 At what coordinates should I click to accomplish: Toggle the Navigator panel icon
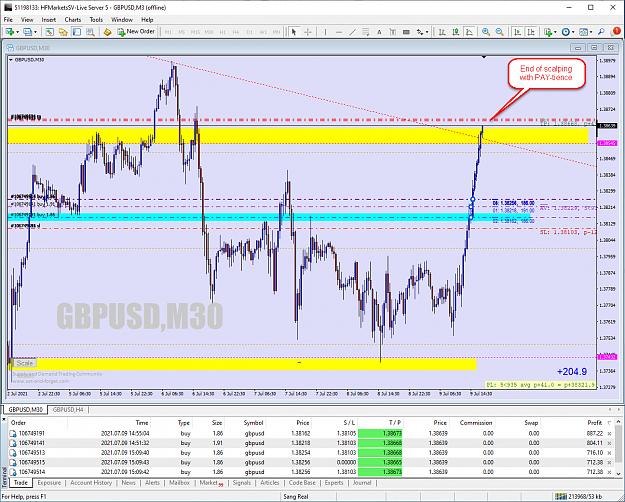pos(77,32)
